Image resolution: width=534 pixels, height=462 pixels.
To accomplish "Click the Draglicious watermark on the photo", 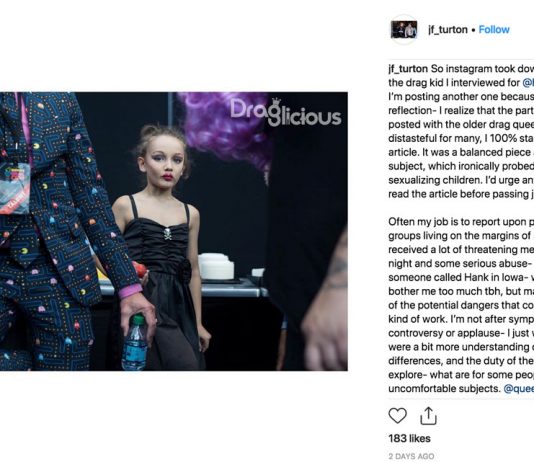I will (285, 112).
